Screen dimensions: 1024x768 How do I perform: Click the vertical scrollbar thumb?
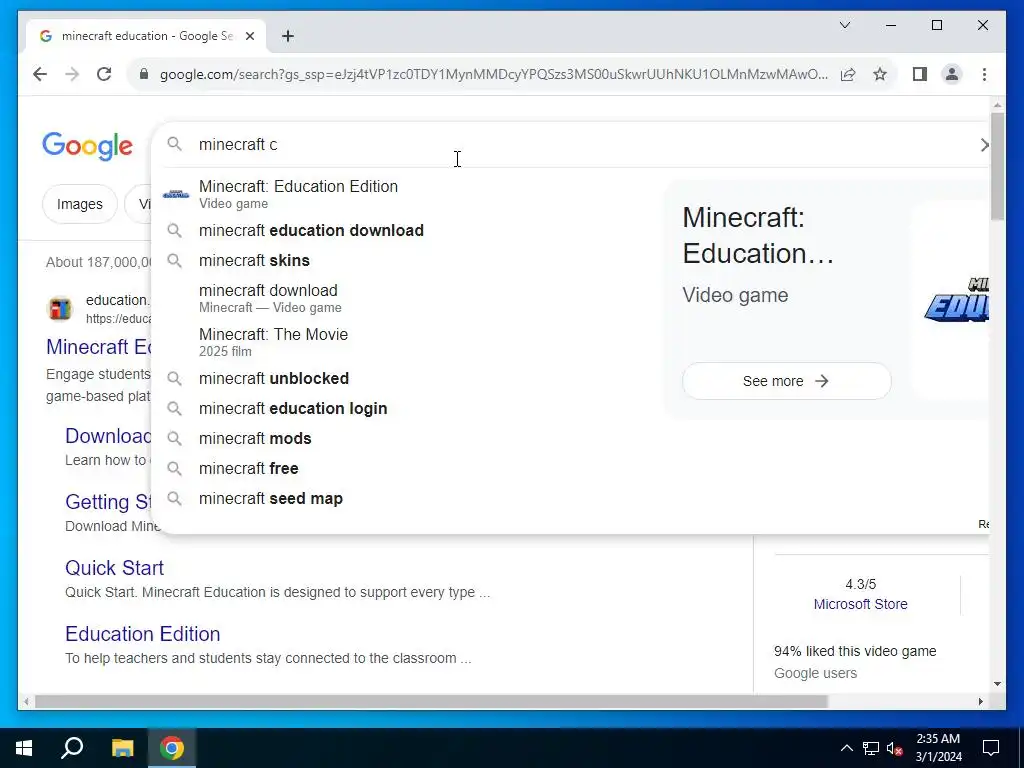coord(997,167)
